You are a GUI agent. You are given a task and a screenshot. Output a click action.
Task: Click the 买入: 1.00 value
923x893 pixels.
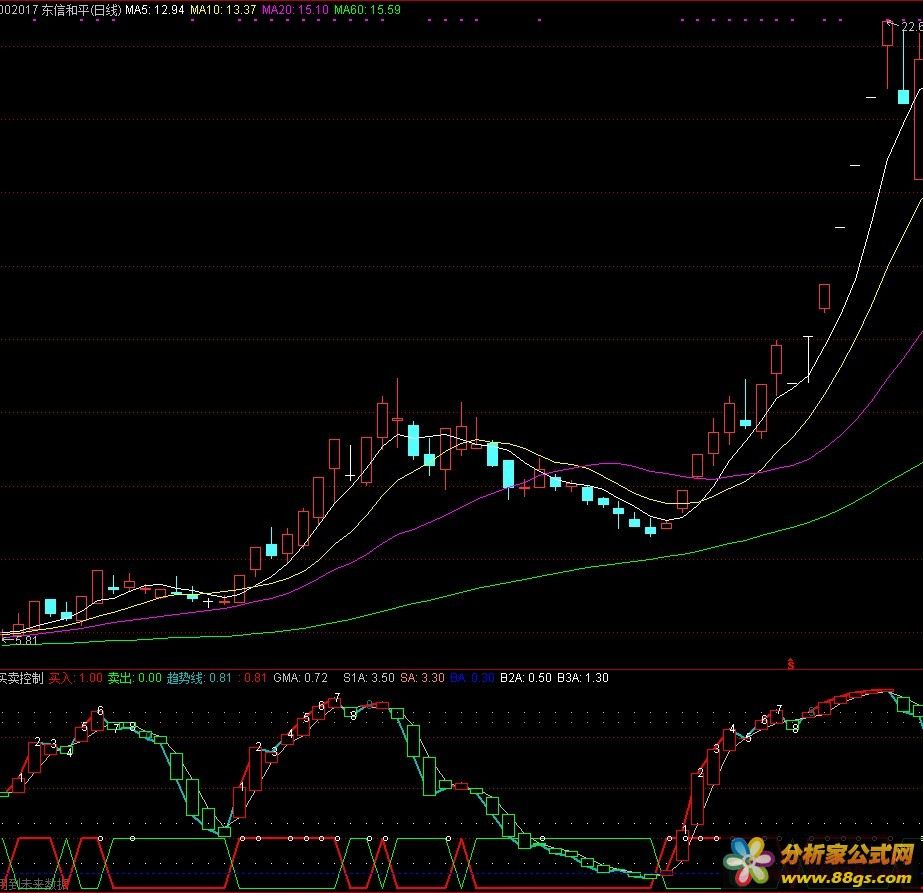pyautogui.click(x=75, y=678)
